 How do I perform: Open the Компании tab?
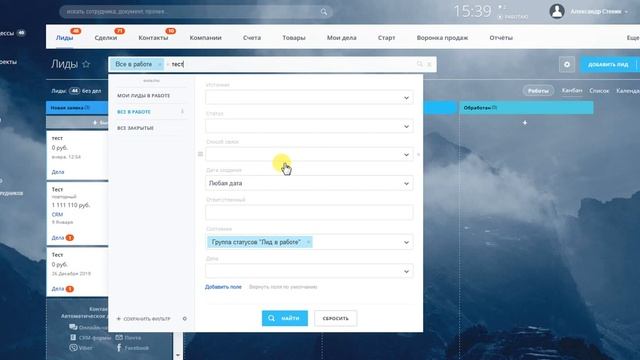pos(205,38)
